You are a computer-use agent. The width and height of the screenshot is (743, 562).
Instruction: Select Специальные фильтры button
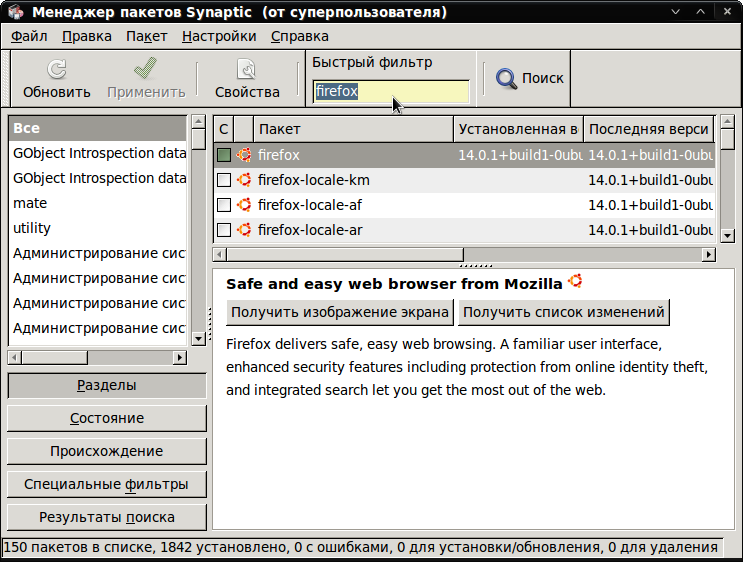[x=107, y=484]
